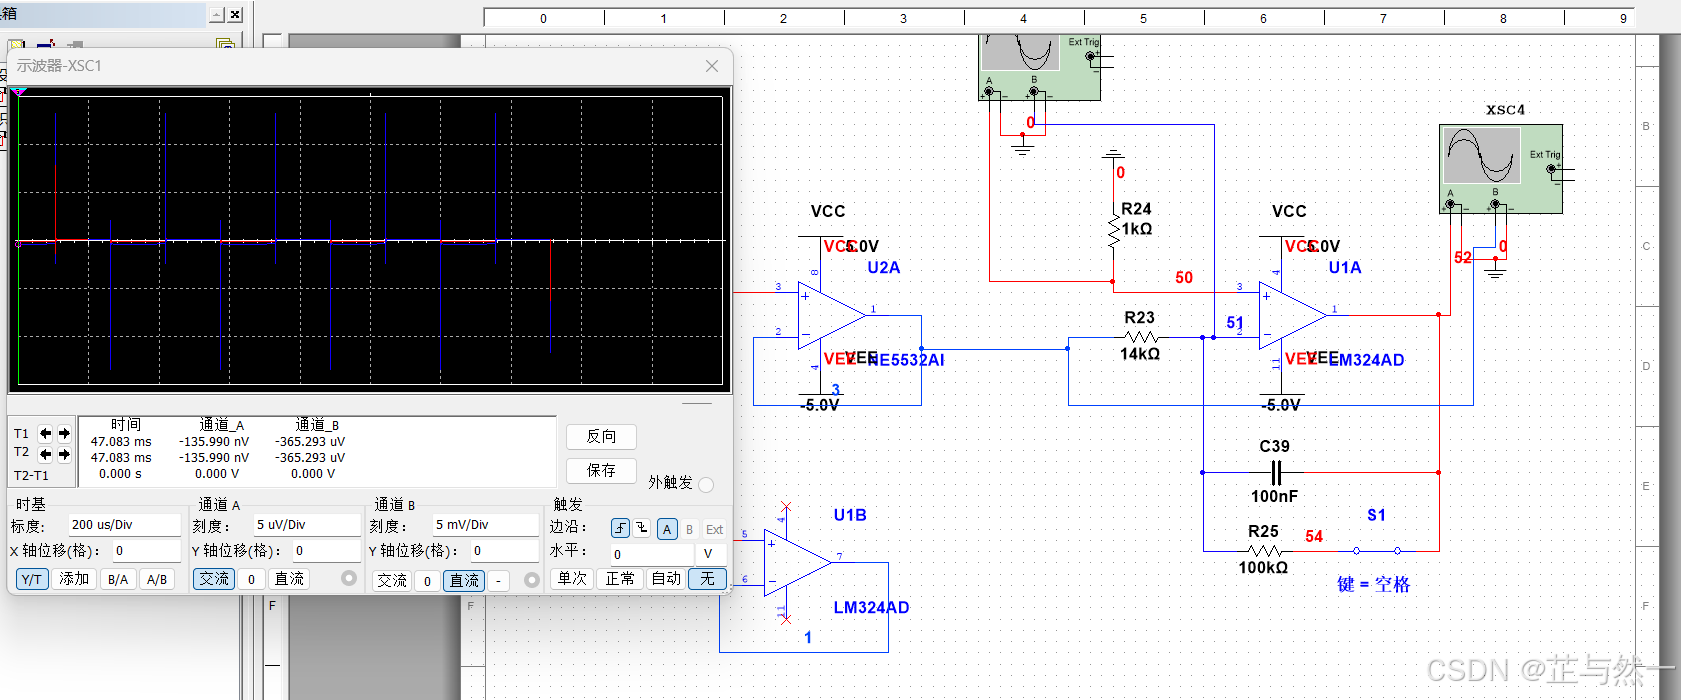
Task: Open timebase 标度 200 us/Div field
Action: 124,525
